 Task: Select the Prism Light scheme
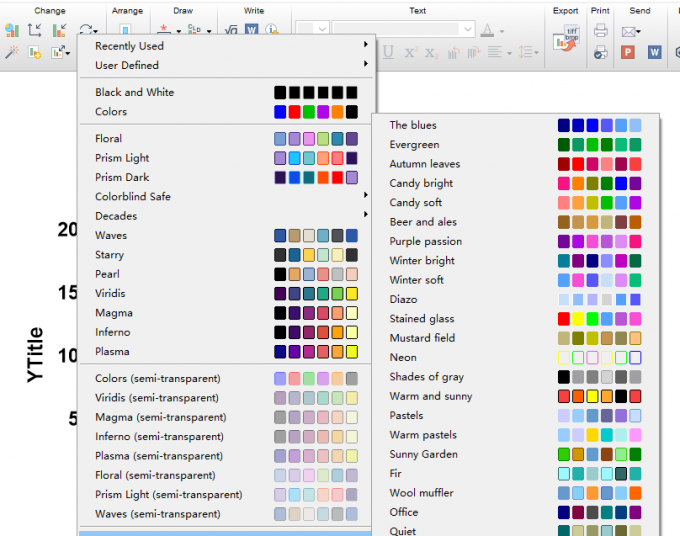pyautogui.click(x=226, y=158)
